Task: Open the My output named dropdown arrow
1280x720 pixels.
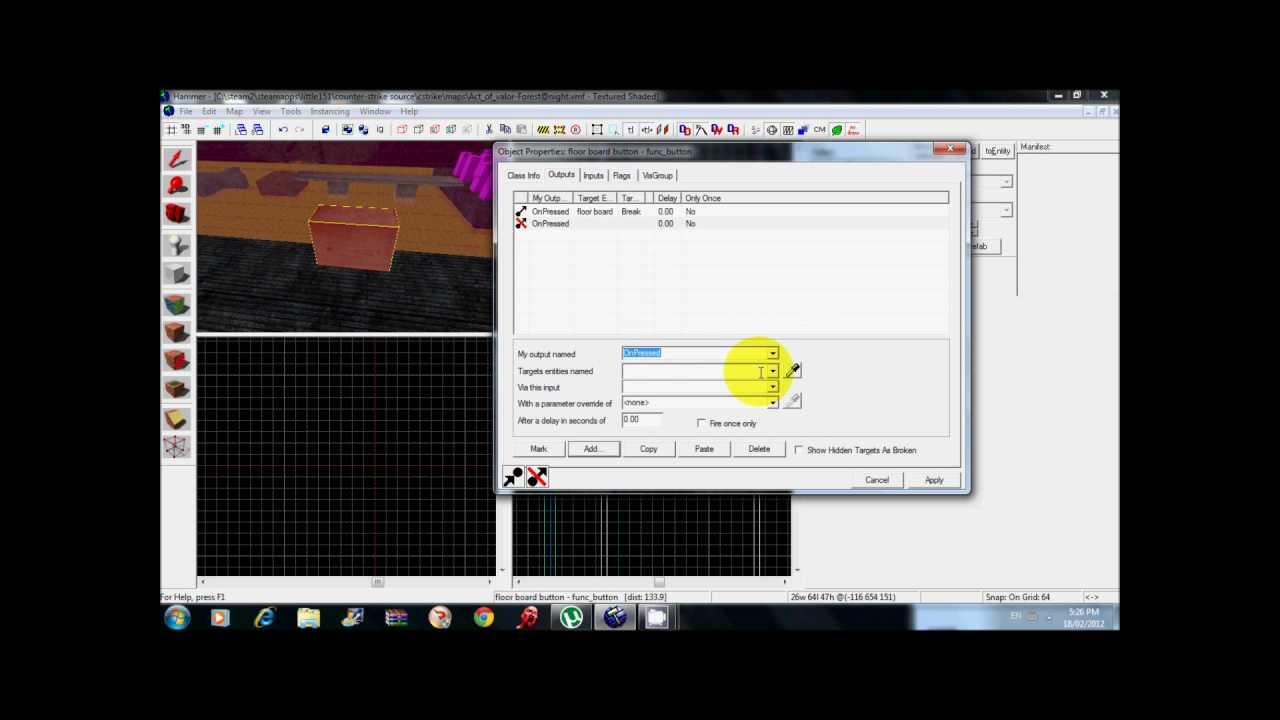Action: coord(772,353)
